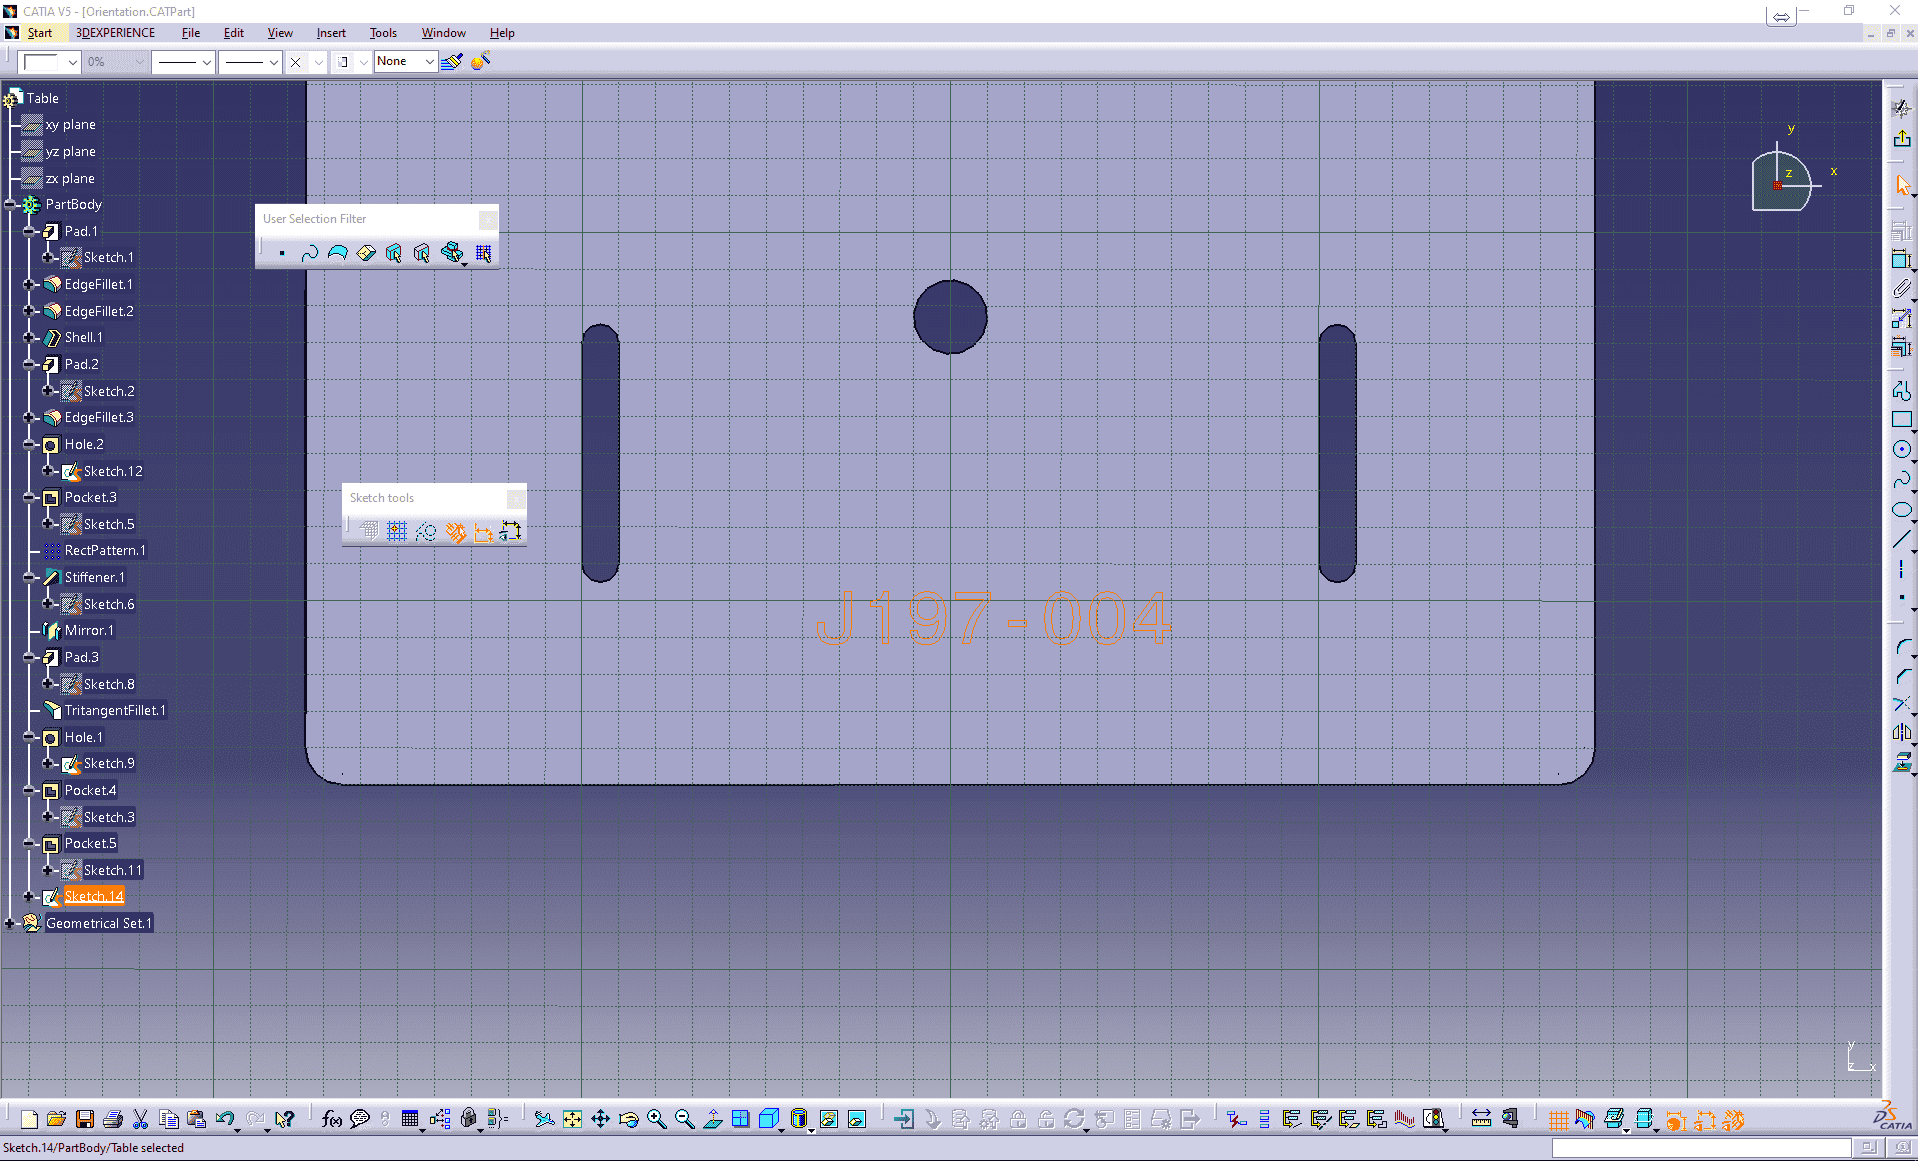Open the line thickness dropdown
The image size is (1918, 1161).
183,62
